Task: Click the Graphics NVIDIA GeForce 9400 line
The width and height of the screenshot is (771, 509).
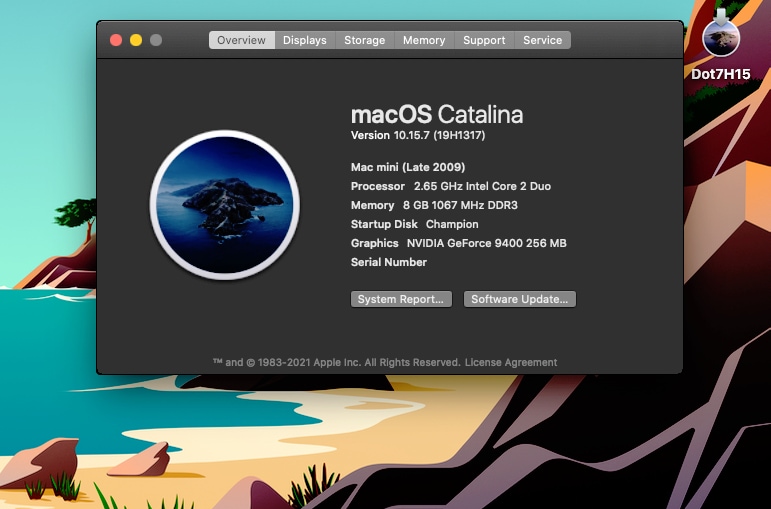Action: click(x=459, y=243)
